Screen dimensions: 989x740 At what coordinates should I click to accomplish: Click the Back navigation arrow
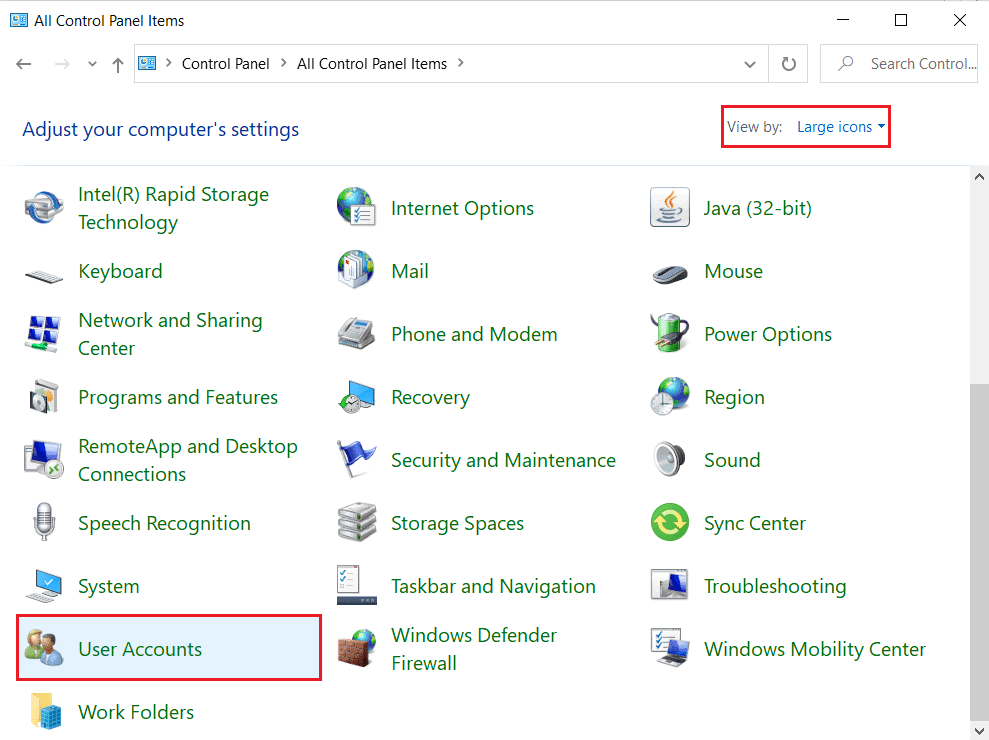(x=23, y=63)
